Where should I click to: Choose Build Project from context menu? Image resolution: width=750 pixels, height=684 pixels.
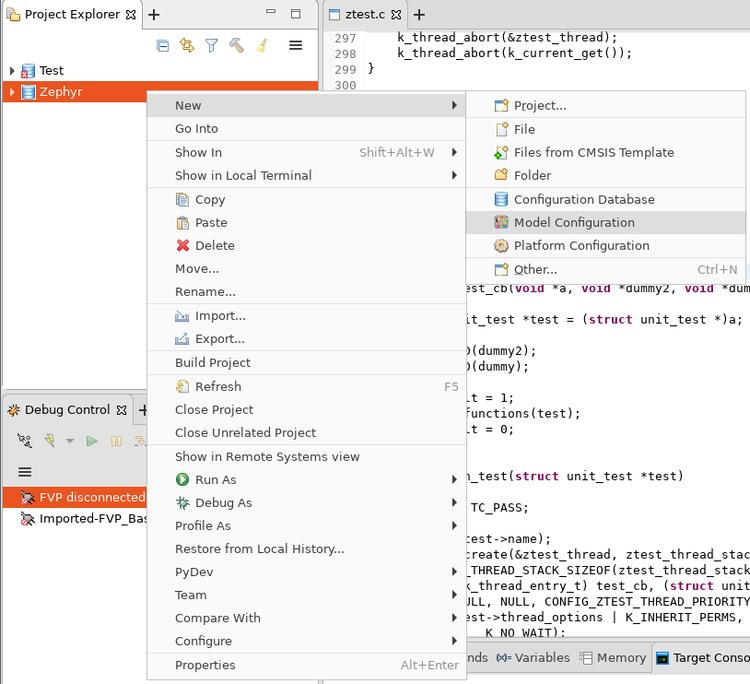click(212, 363)
